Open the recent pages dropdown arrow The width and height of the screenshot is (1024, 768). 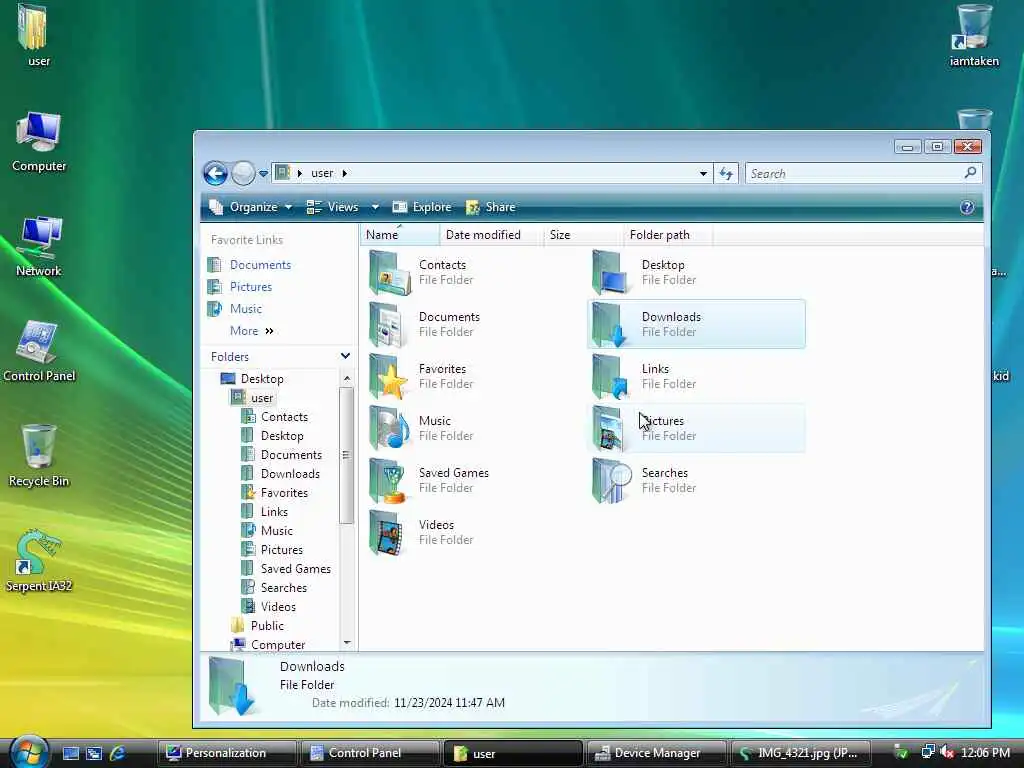pos(263,174)
